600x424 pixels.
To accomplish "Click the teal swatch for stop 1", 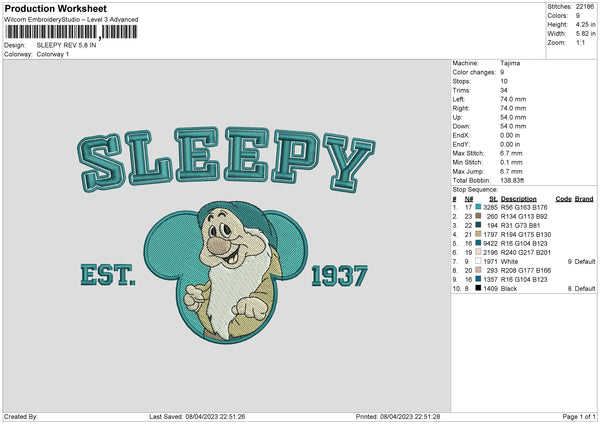I will click(x=478, y=207).
